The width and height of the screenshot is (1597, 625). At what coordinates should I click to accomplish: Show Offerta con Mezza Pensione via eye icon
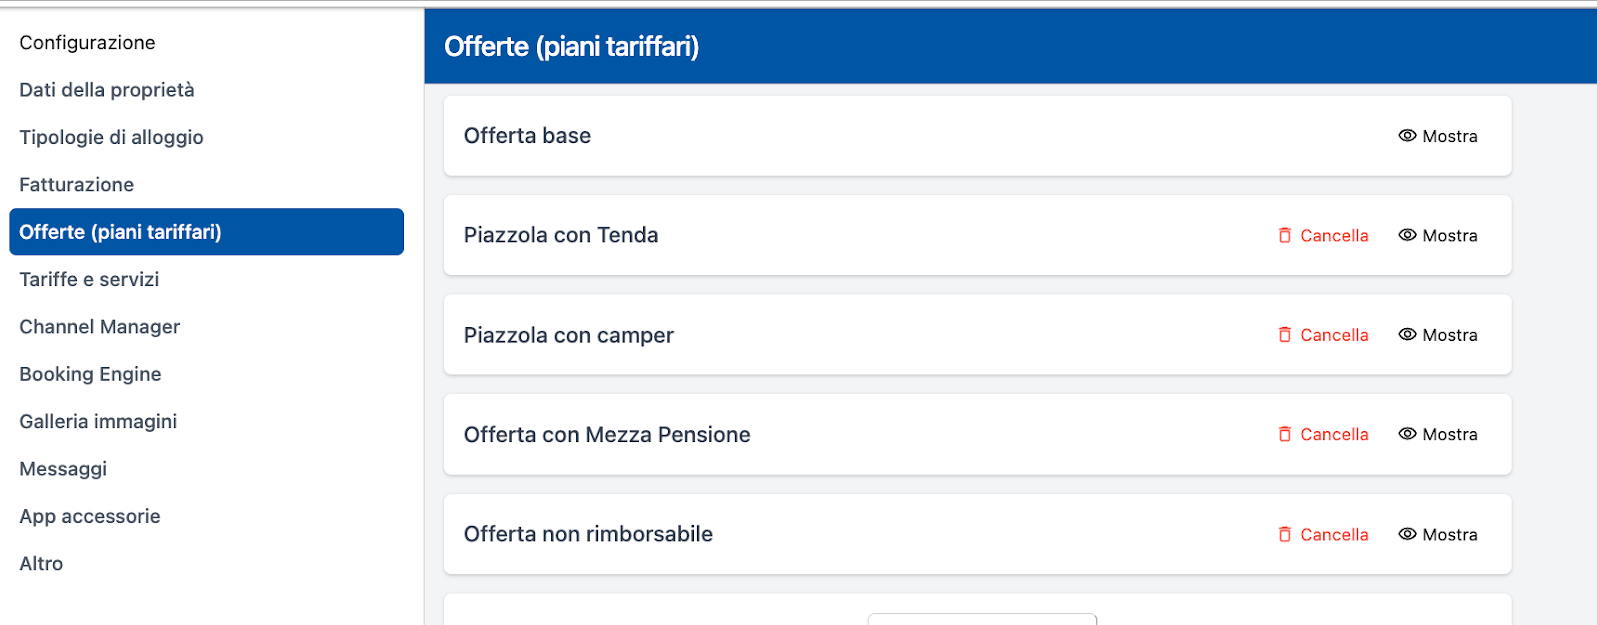point(1407,434)
